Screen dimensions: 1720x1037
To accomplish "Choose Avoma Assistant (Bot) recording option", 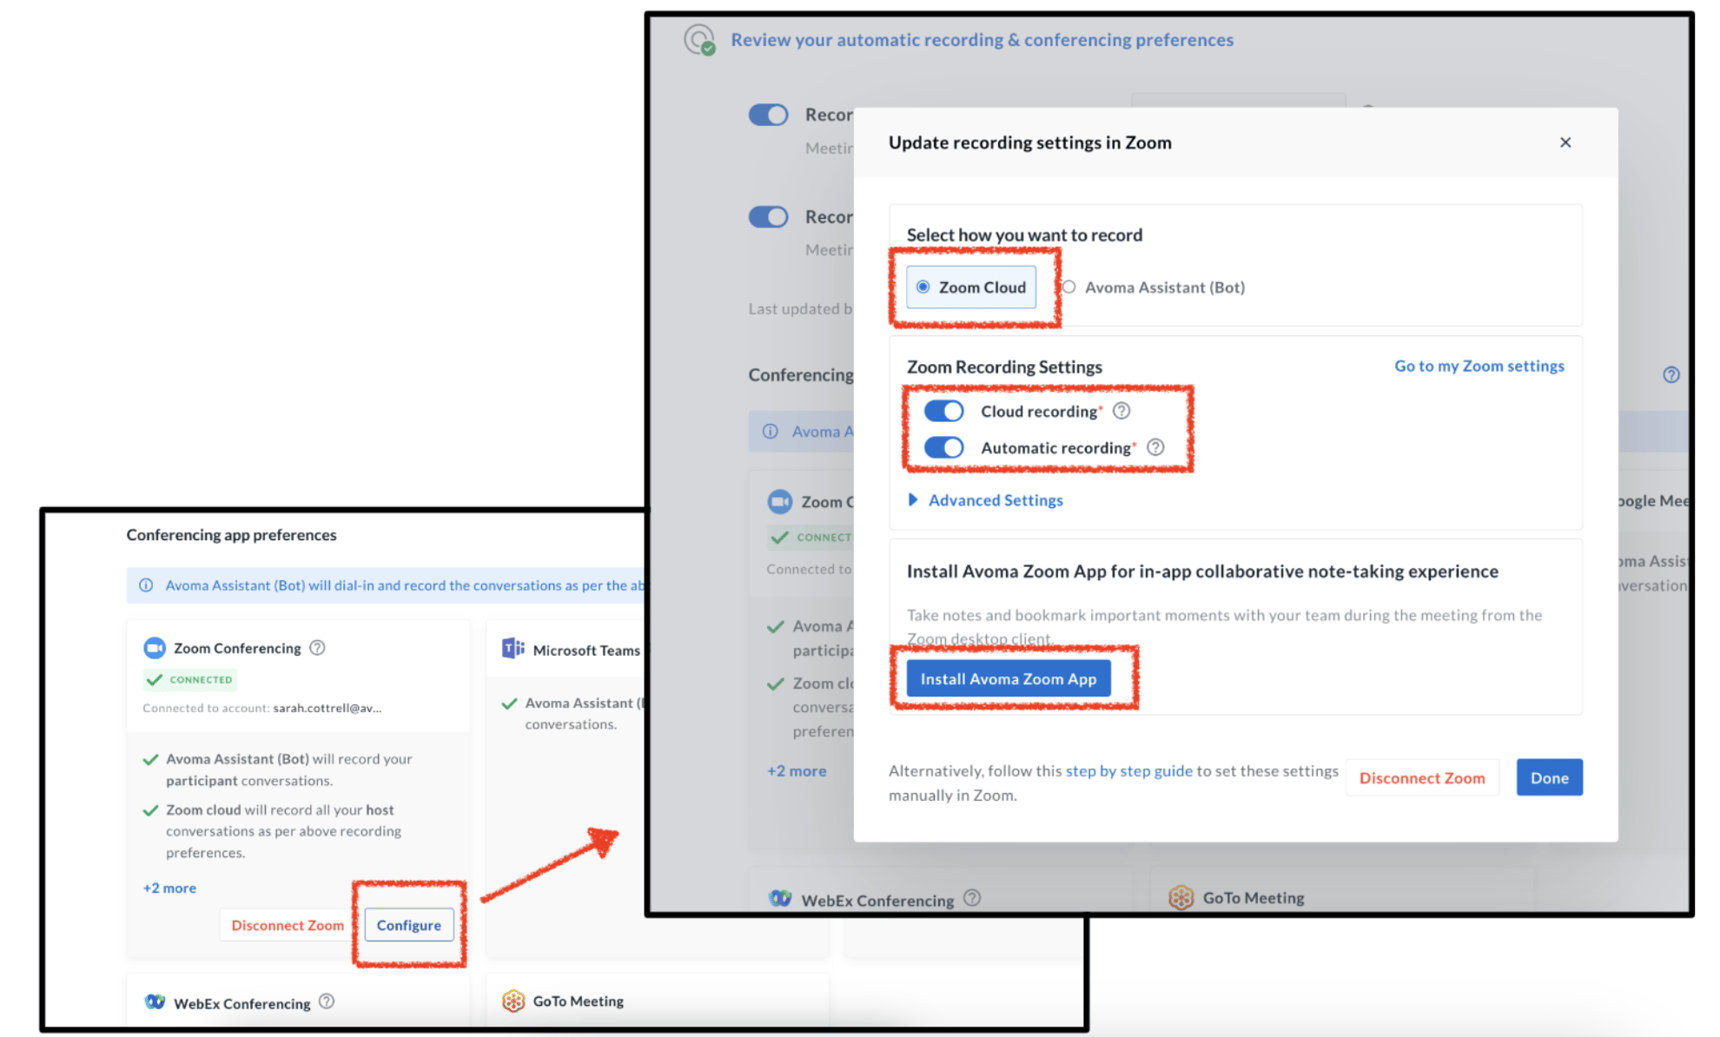I will 1070,287.
